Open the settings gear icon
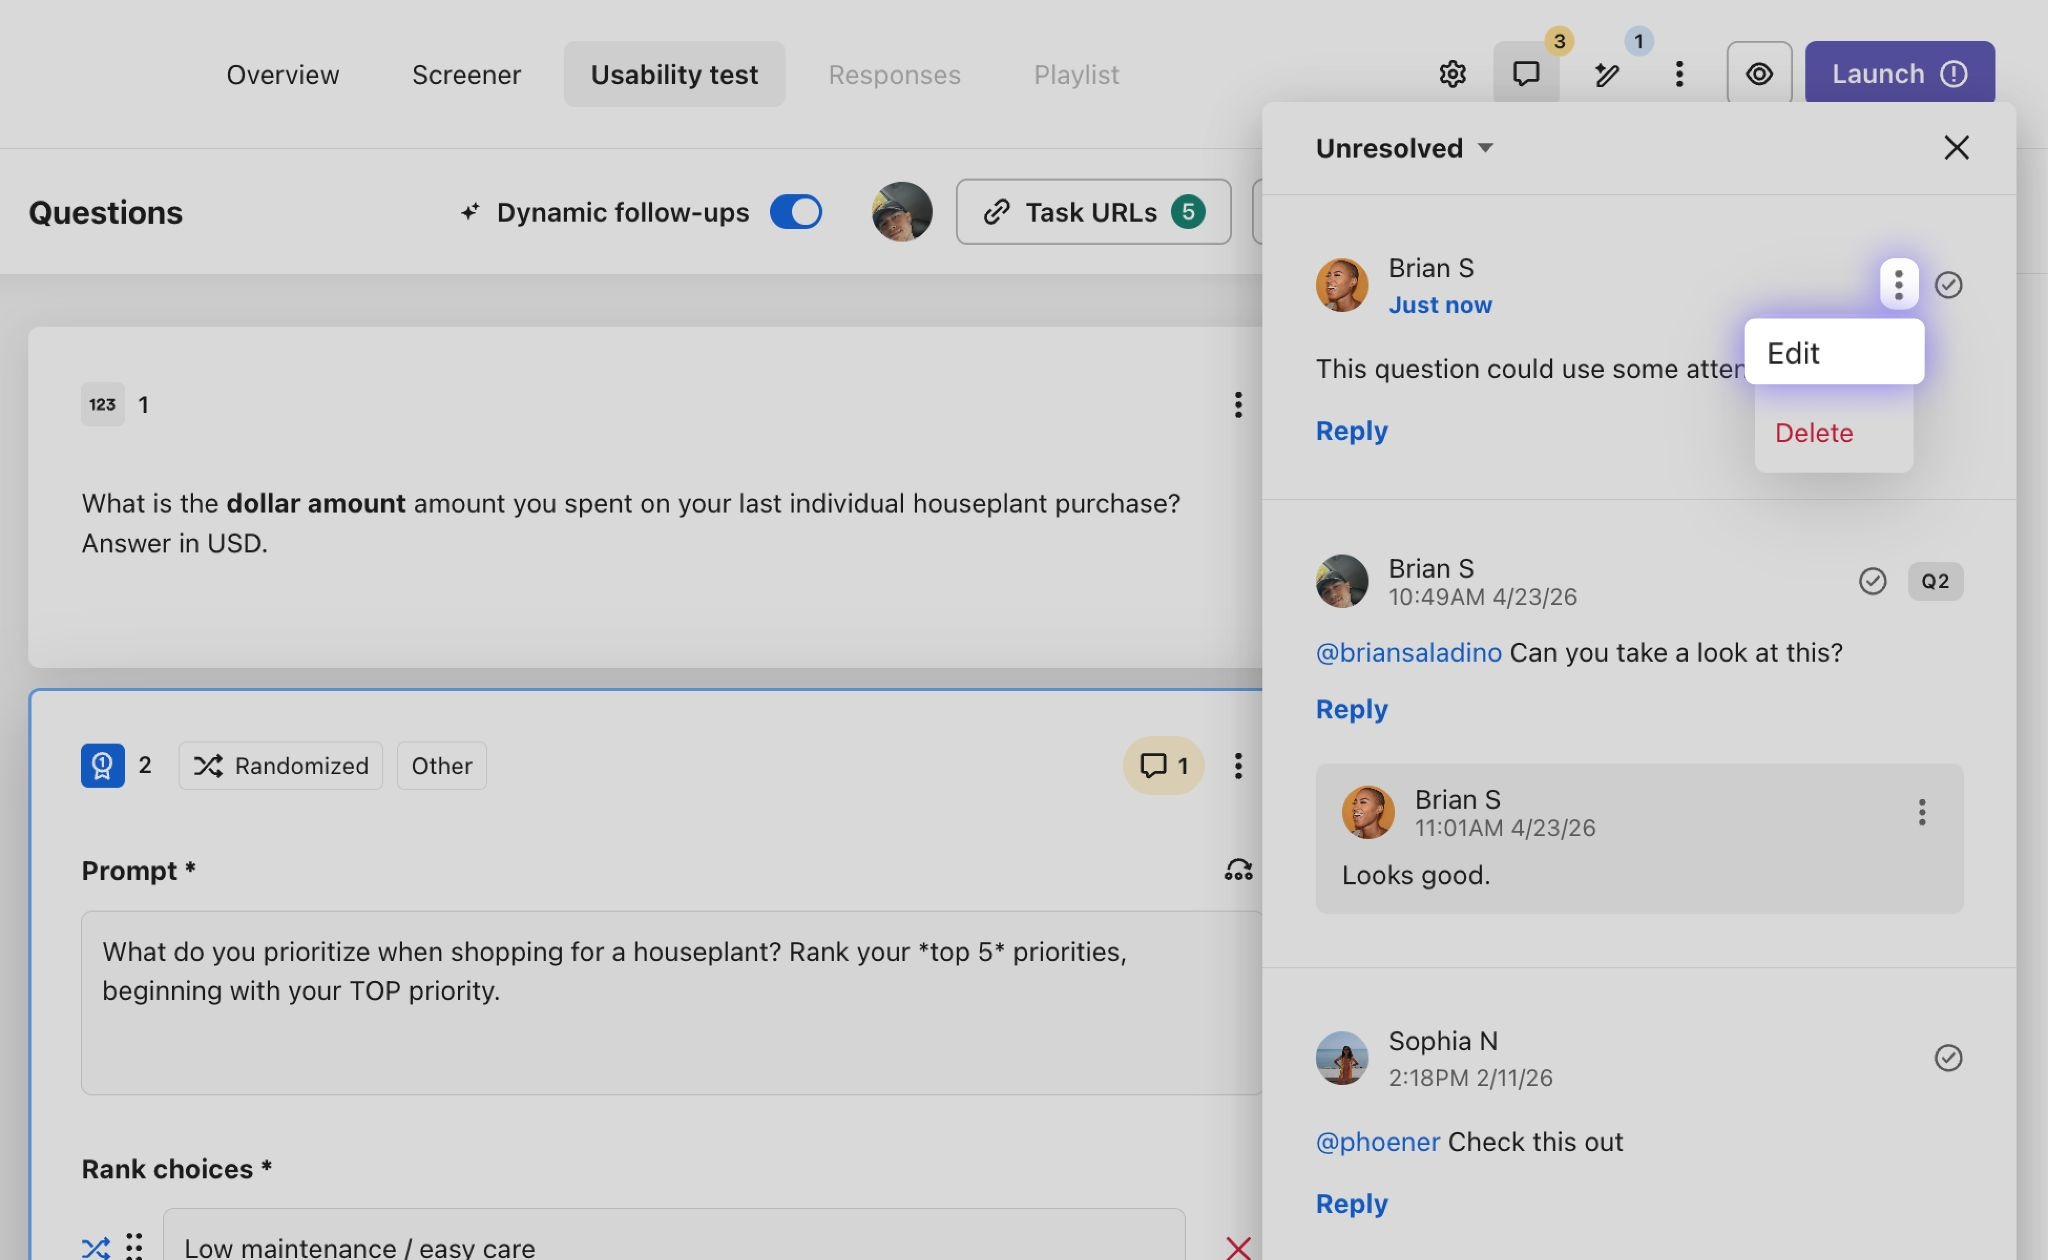 pos(1452,74)
